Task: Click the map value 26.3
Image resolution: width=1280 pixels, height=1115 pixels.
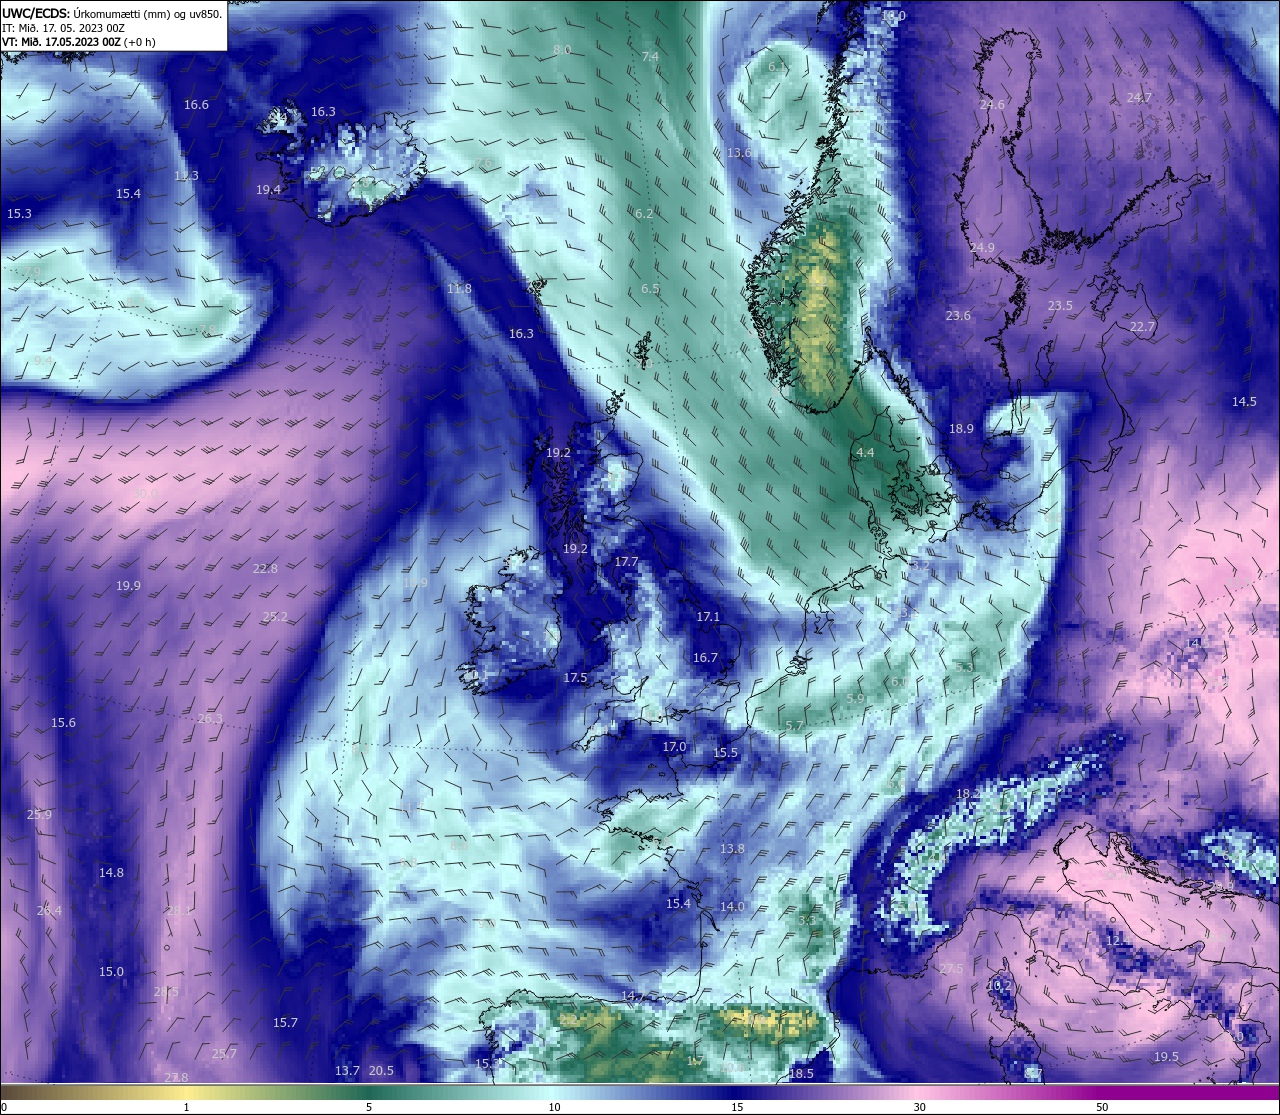Action: click(210, 719)
